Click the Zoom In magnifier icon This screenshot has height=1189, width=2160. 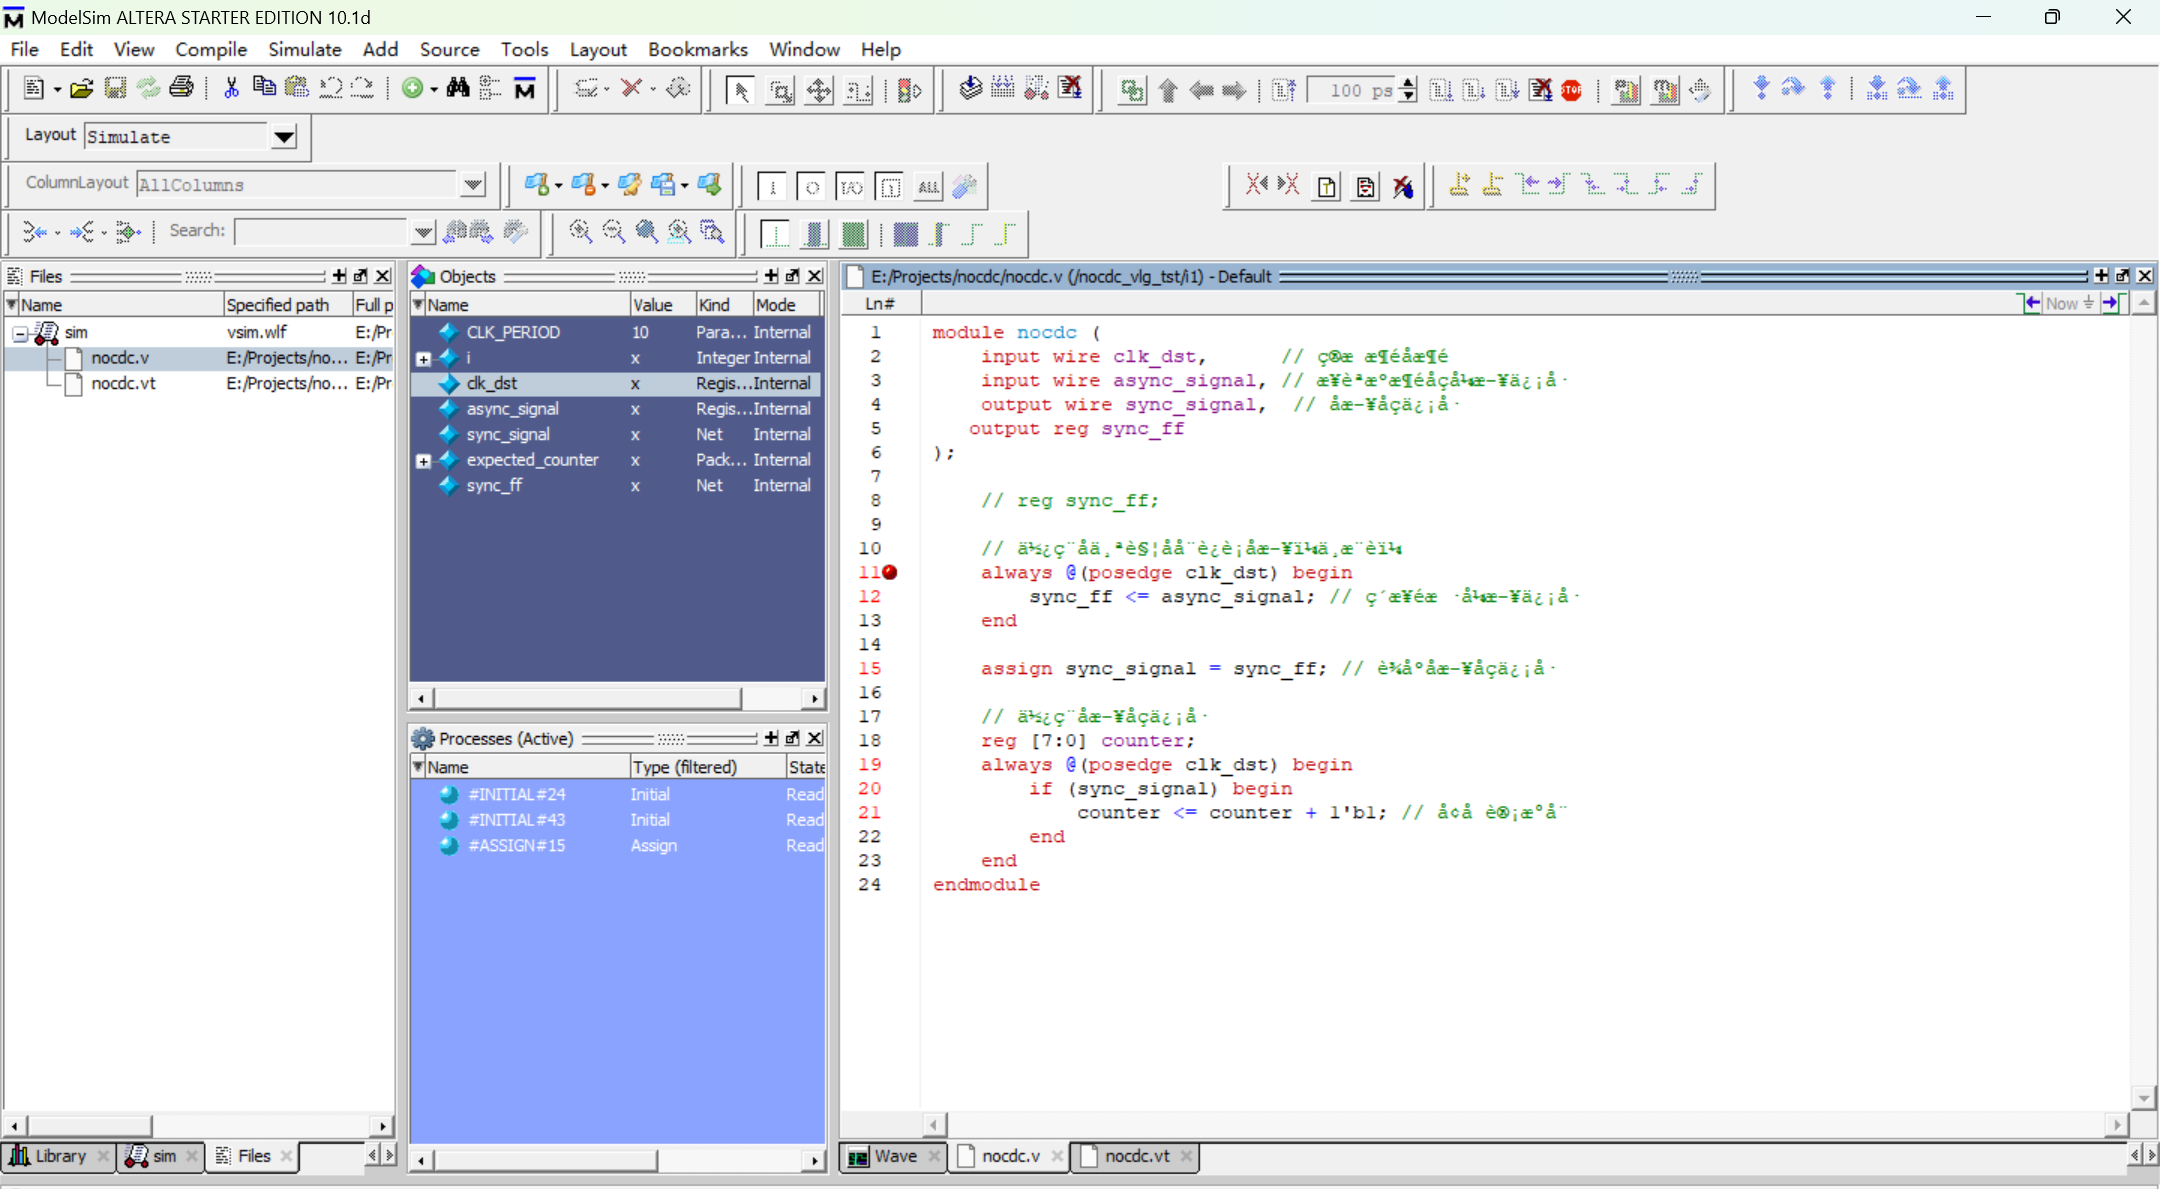tap(580, 232)
